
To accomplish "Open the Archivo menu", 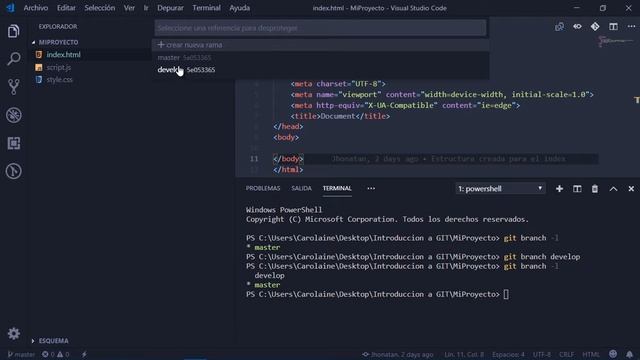I will tap(36, 8).
